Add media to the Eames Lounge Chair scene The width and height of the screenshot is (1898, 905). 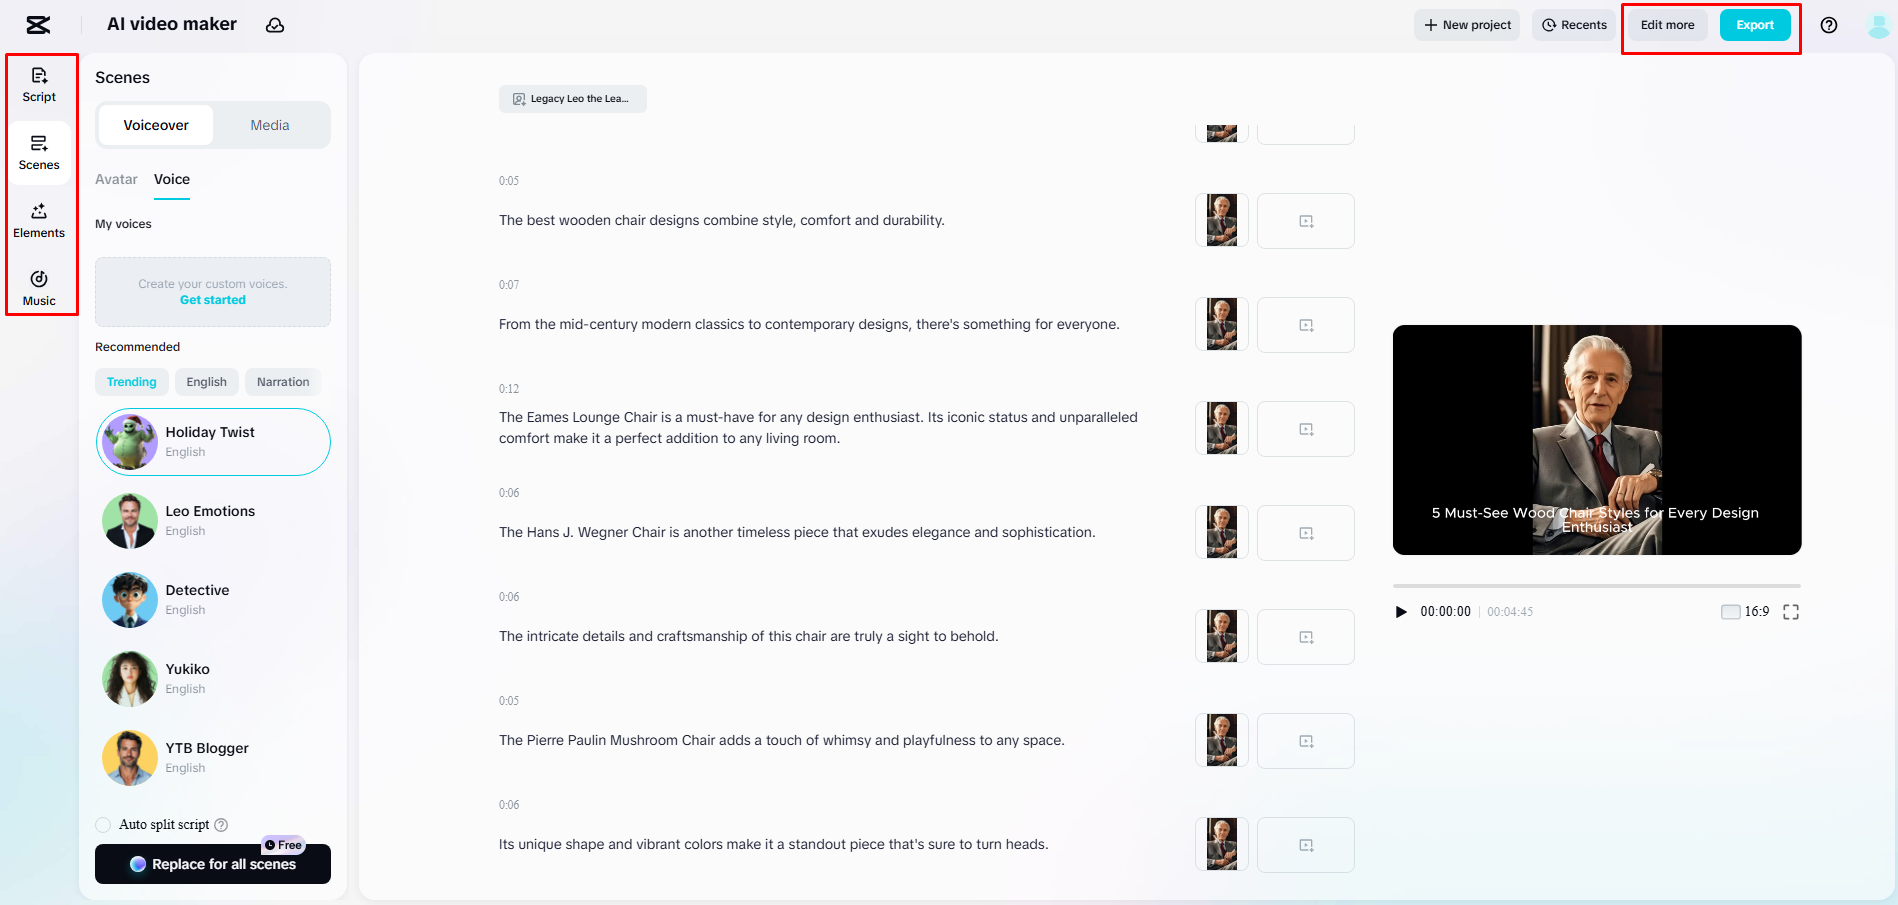point(1305,429)
